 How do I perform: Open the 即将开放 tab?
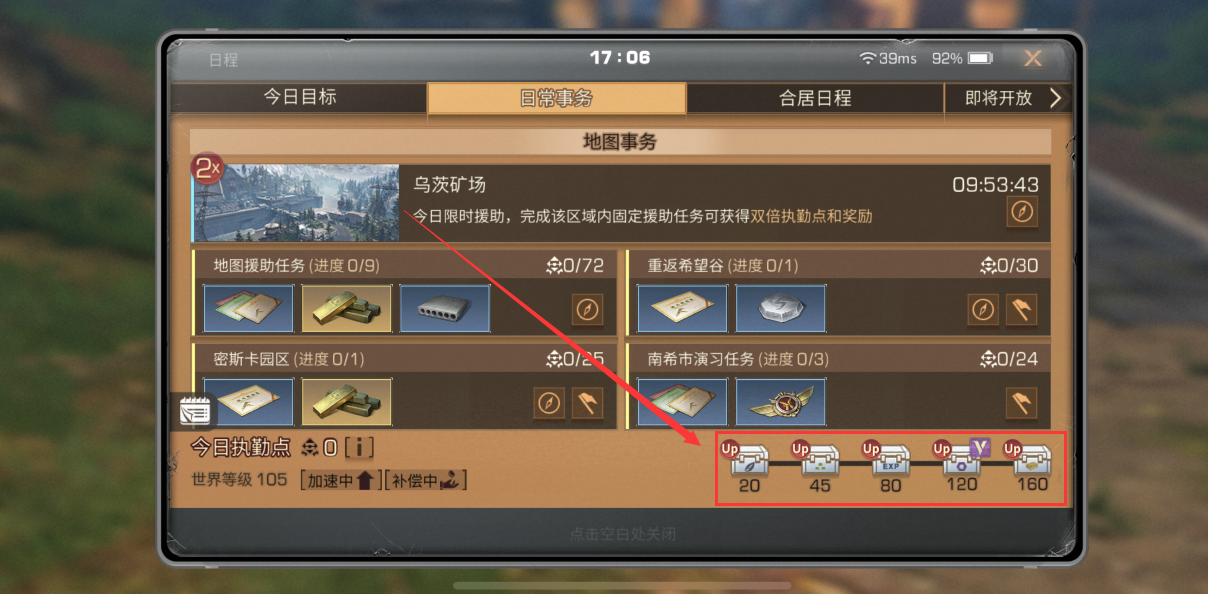click(x=998, y=98)
